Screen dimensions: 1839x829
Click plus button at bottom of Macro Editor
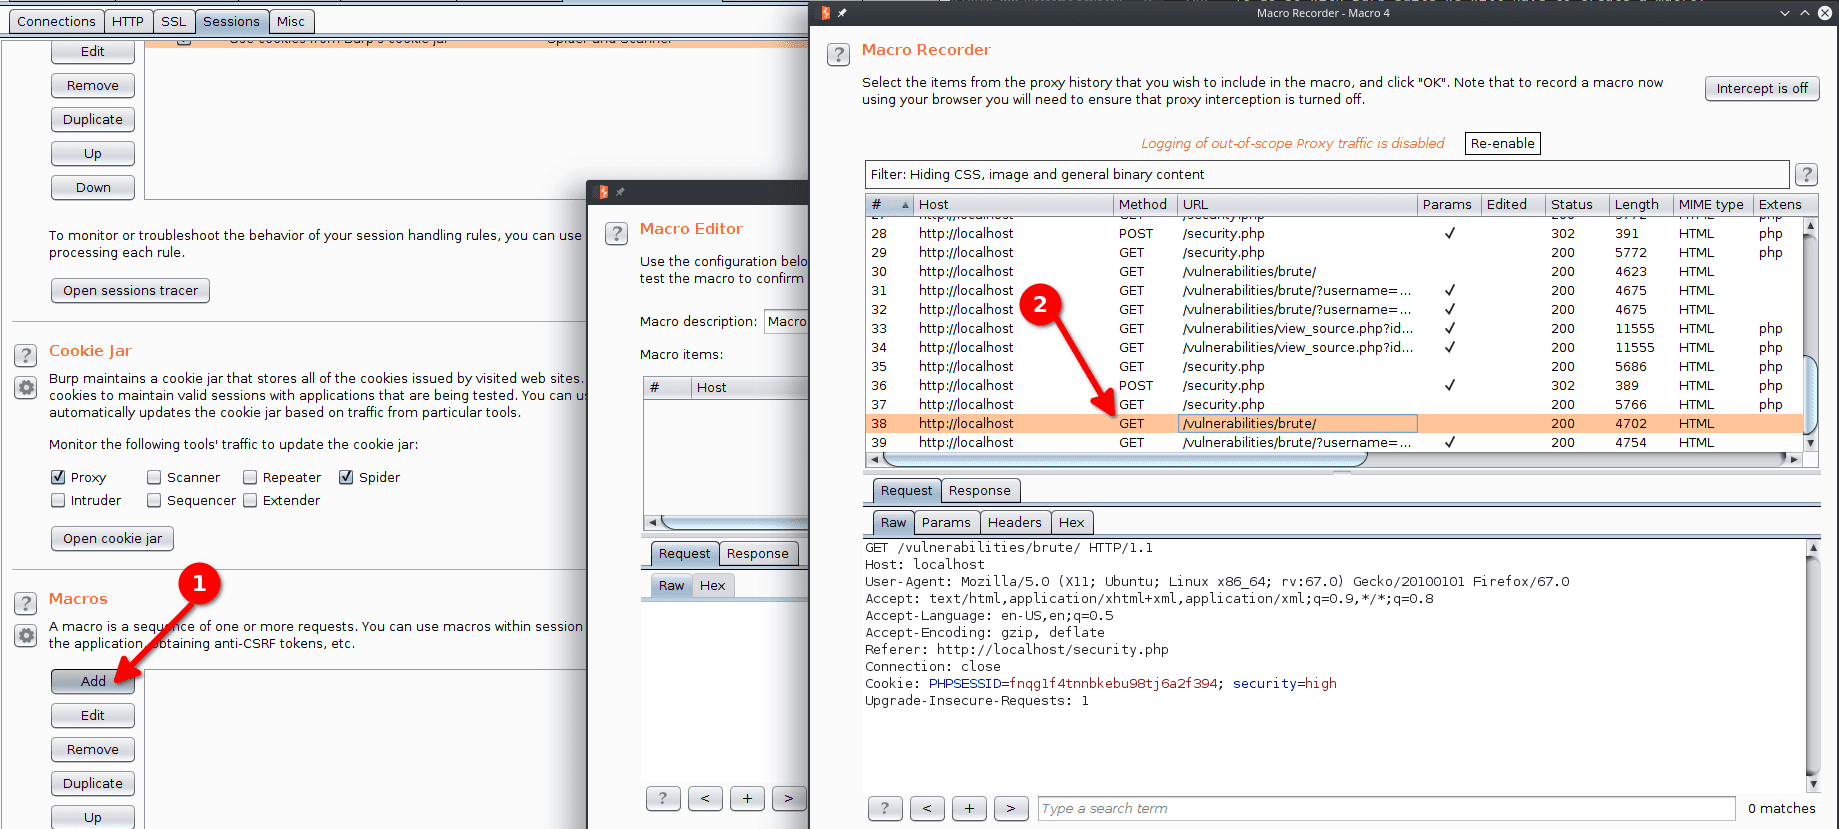pyautogui.click(x=747, y=798)
